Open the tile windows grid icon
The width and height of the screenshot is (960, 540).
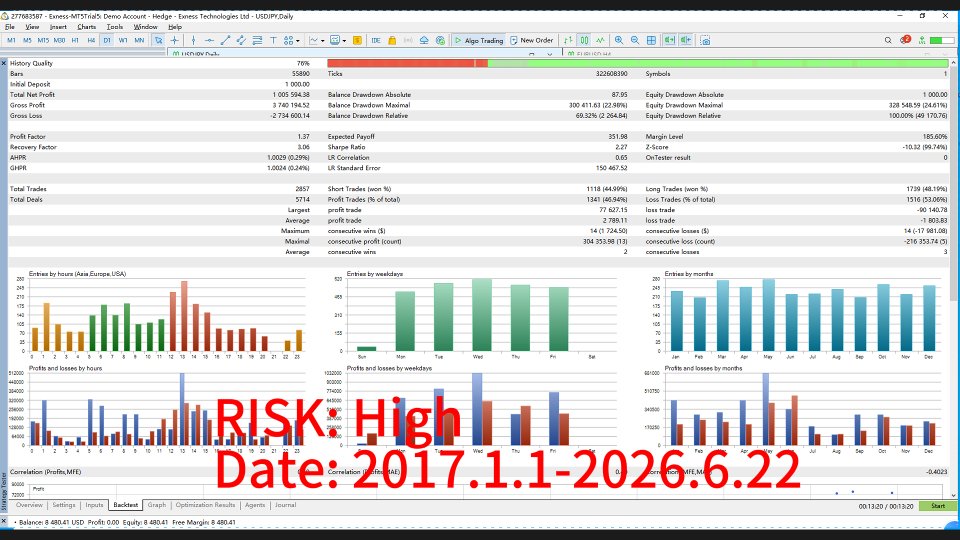(x=651, y=40)
